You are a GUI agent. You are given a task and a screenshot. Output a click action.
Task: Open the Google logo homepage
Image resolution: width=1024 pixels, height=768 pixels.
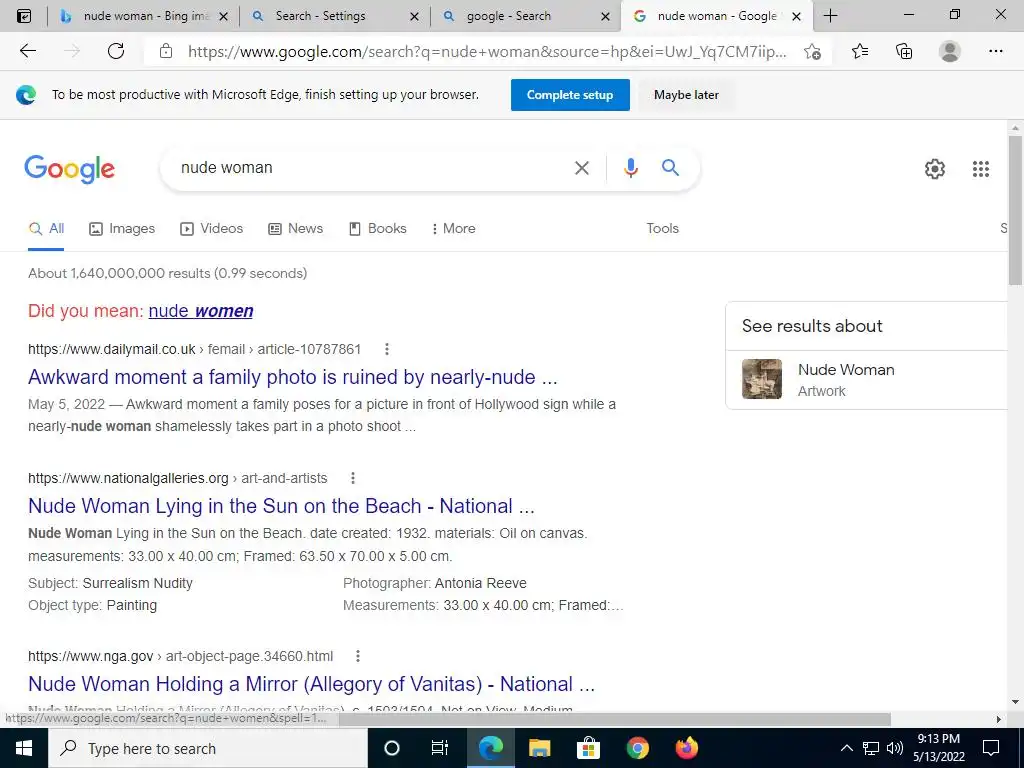[69, 169]
